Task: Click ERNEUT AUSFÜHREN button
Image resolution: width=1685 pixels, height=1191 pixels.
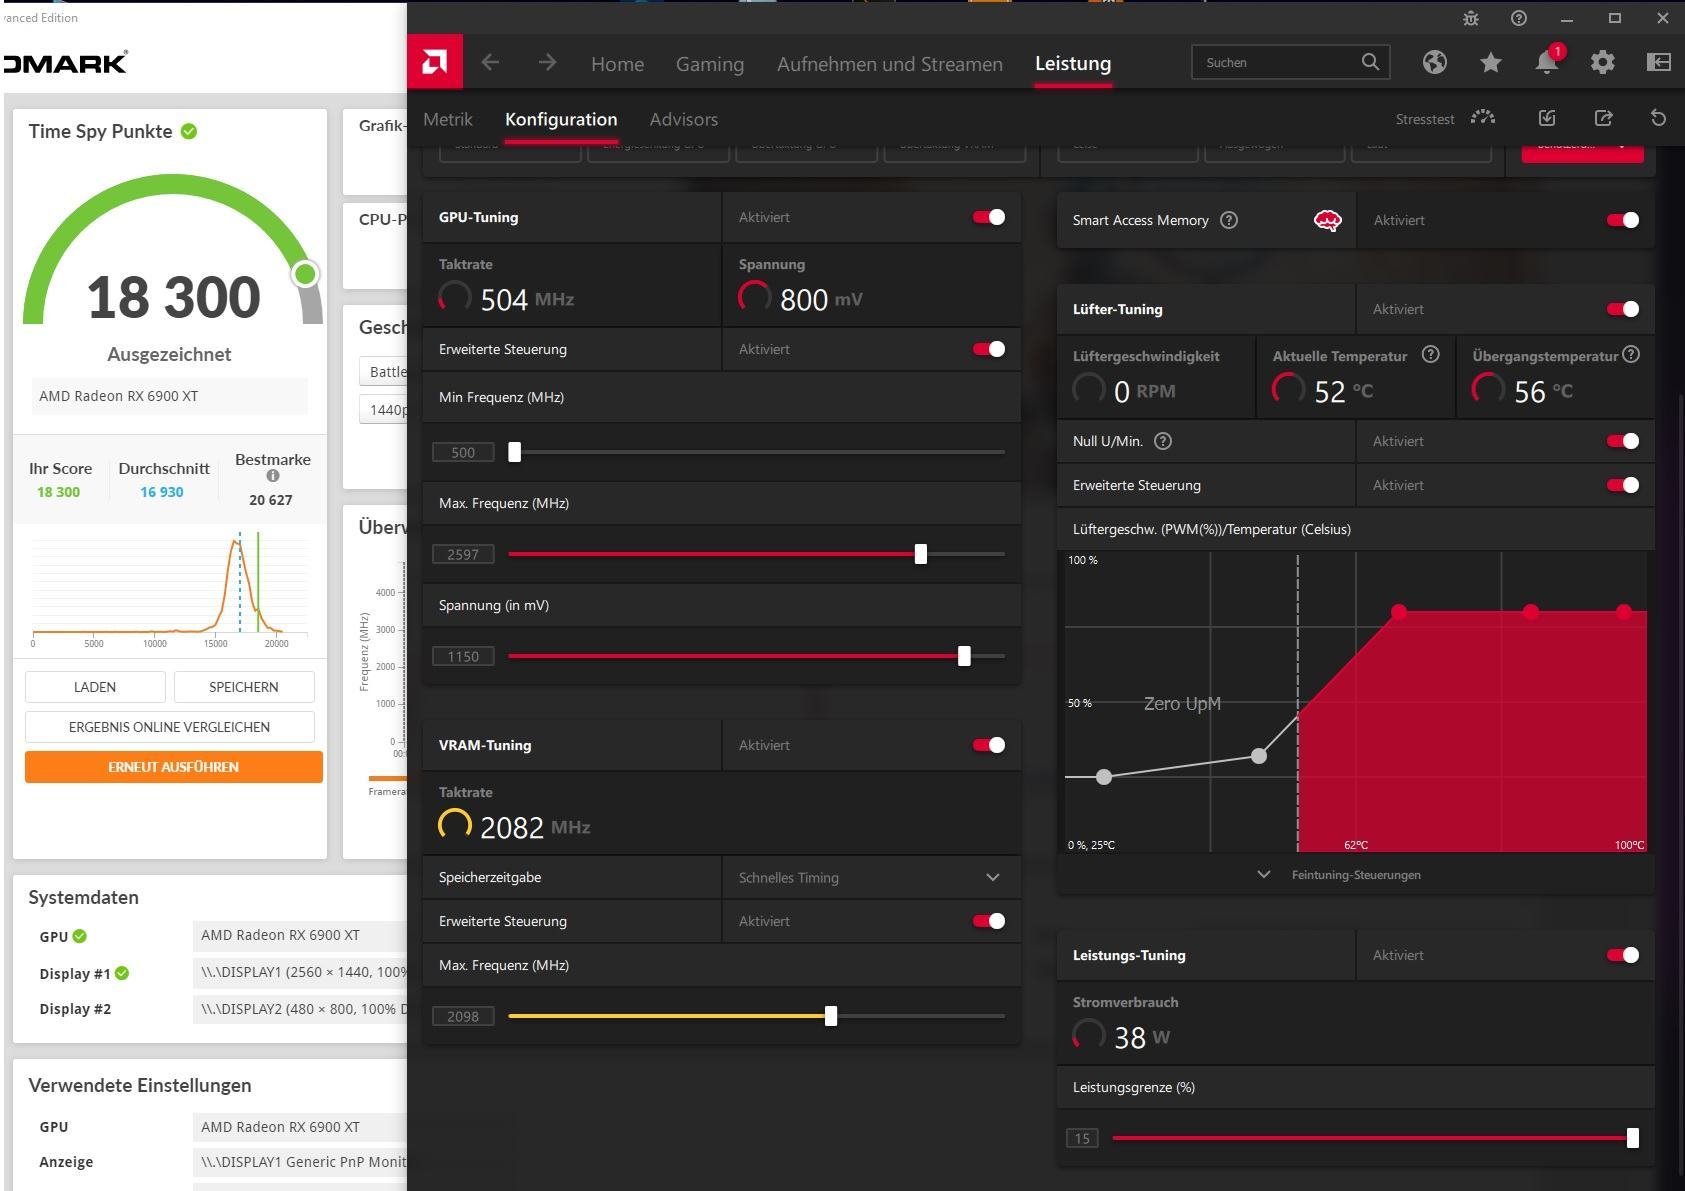Action: pos(174,767)
